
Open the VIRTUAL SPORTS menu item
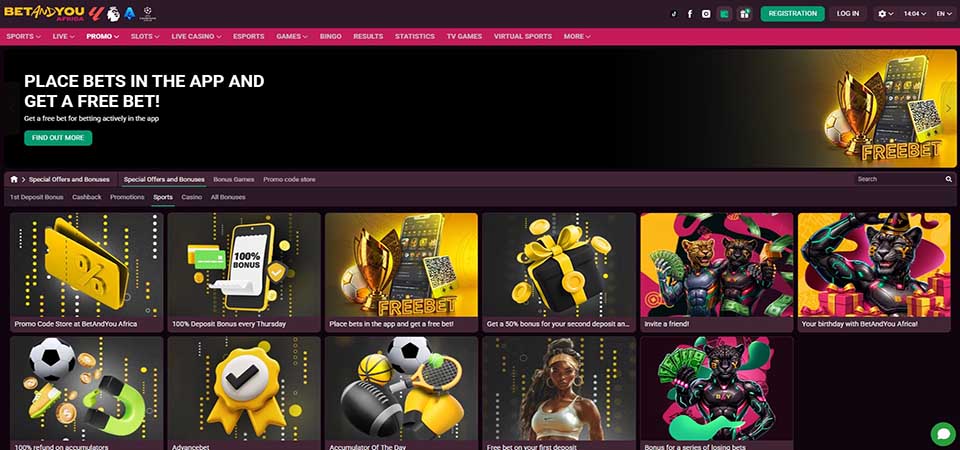(x=523, y=37)
